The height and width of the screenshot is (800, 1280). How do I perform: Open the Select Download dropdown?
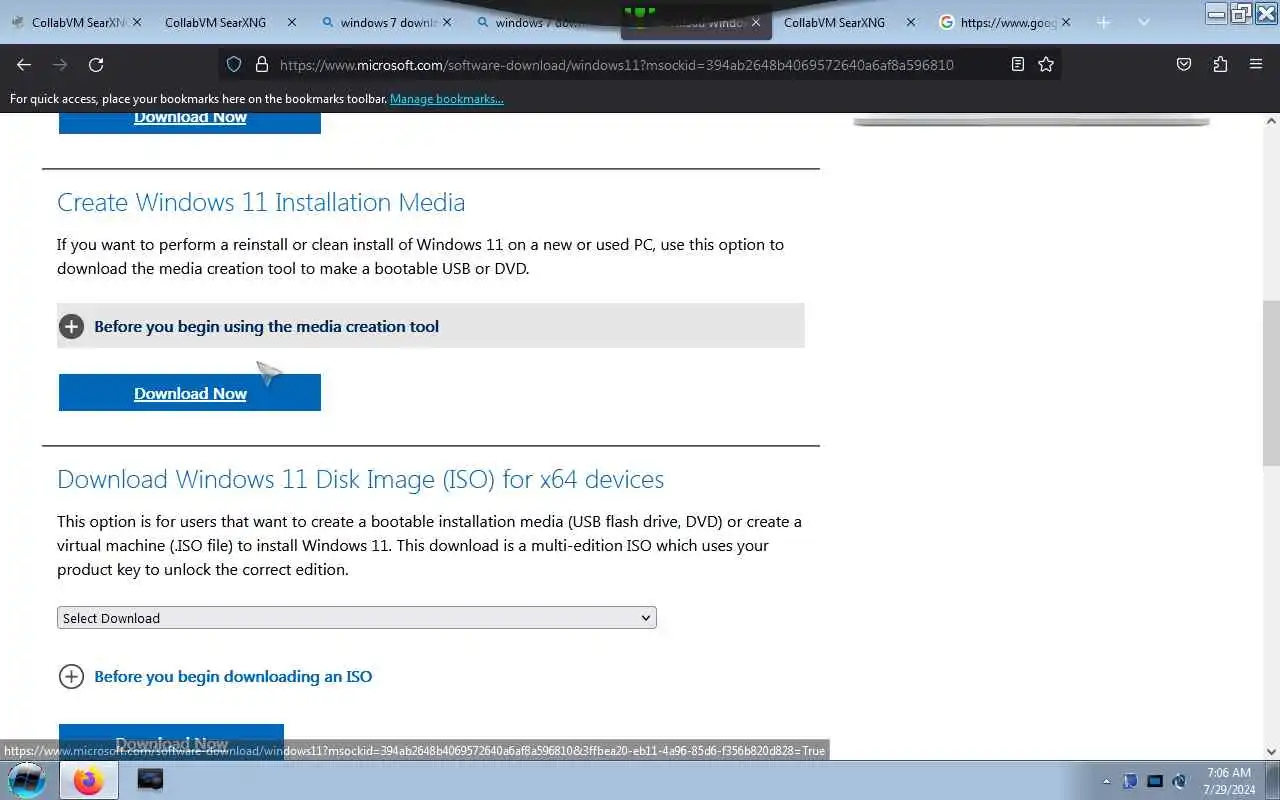point(357,618)
